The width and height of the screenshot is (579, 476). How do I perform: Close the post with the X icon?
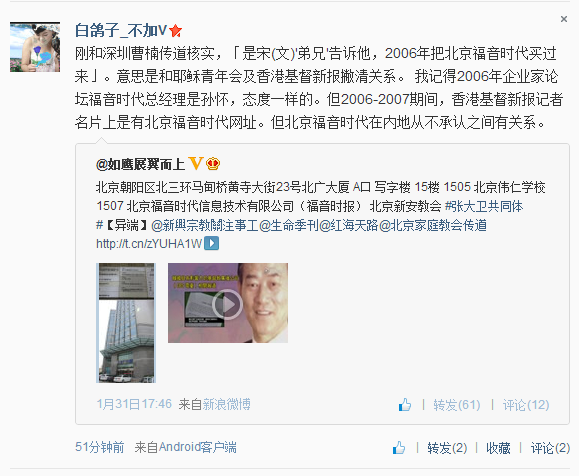[563, 19]
